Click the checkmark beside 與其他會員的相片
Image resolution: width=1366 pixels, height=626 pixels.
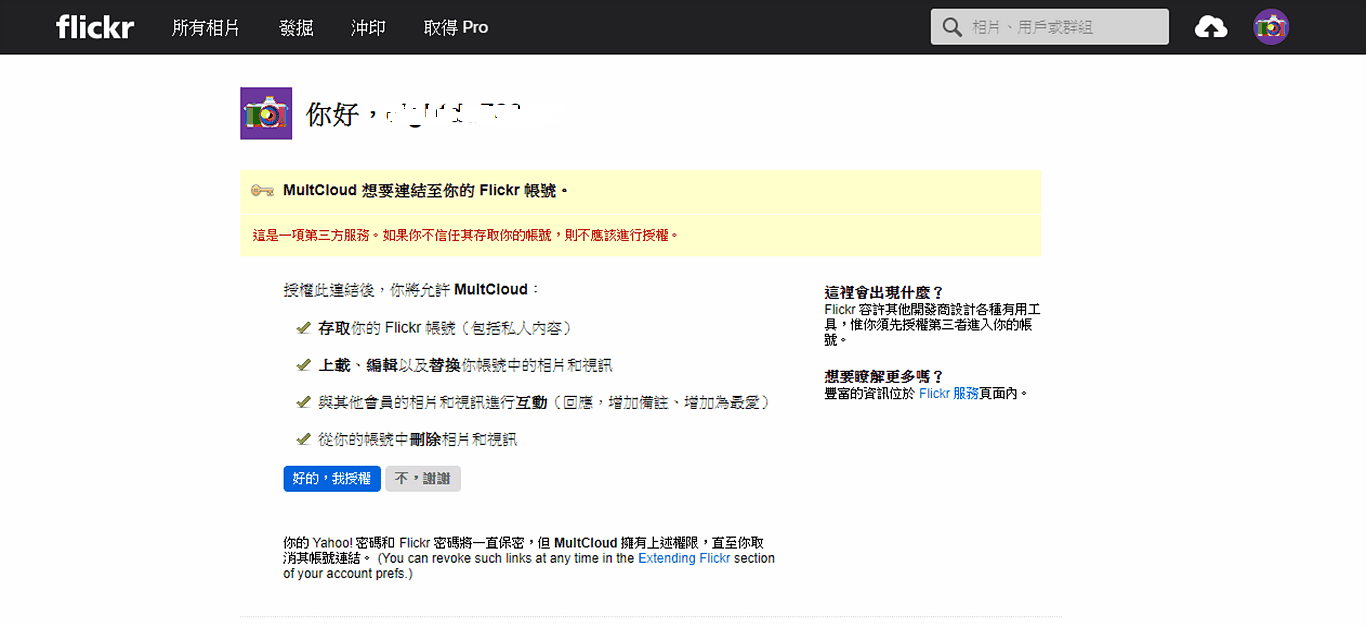pos(303,402)
